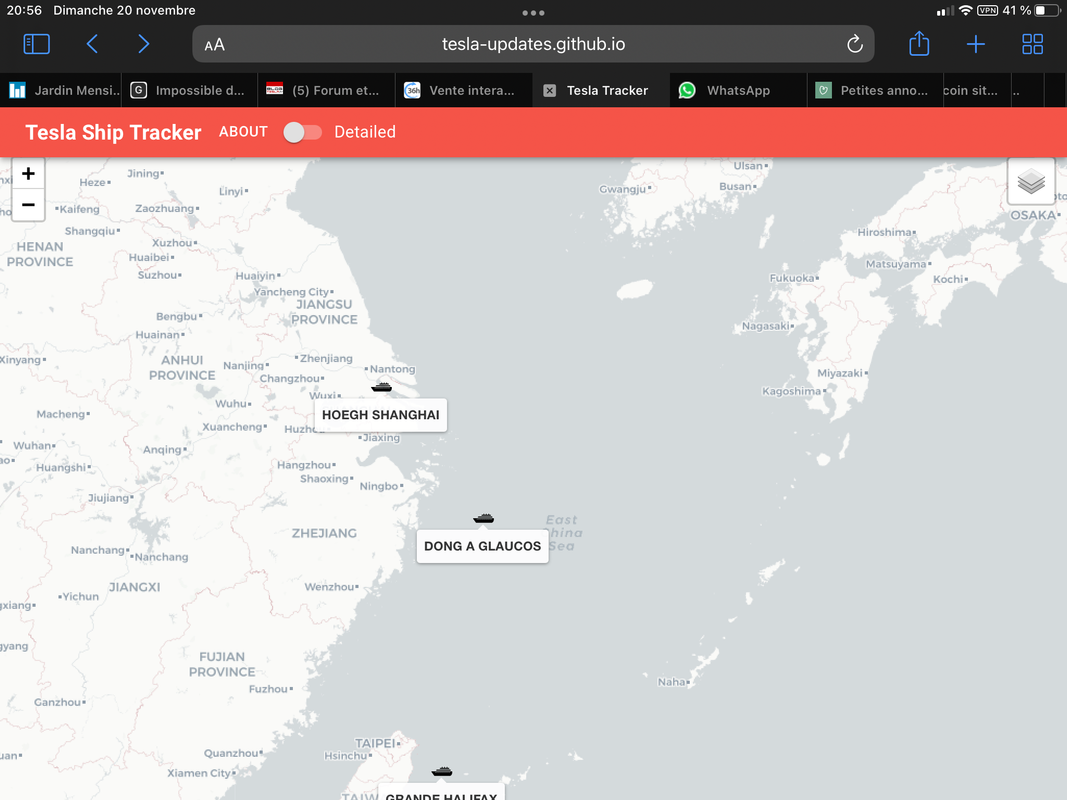Open the HOEGH SHANGHAI label popup
Viewport: 1067px width, 800px height.
point(381,415)
